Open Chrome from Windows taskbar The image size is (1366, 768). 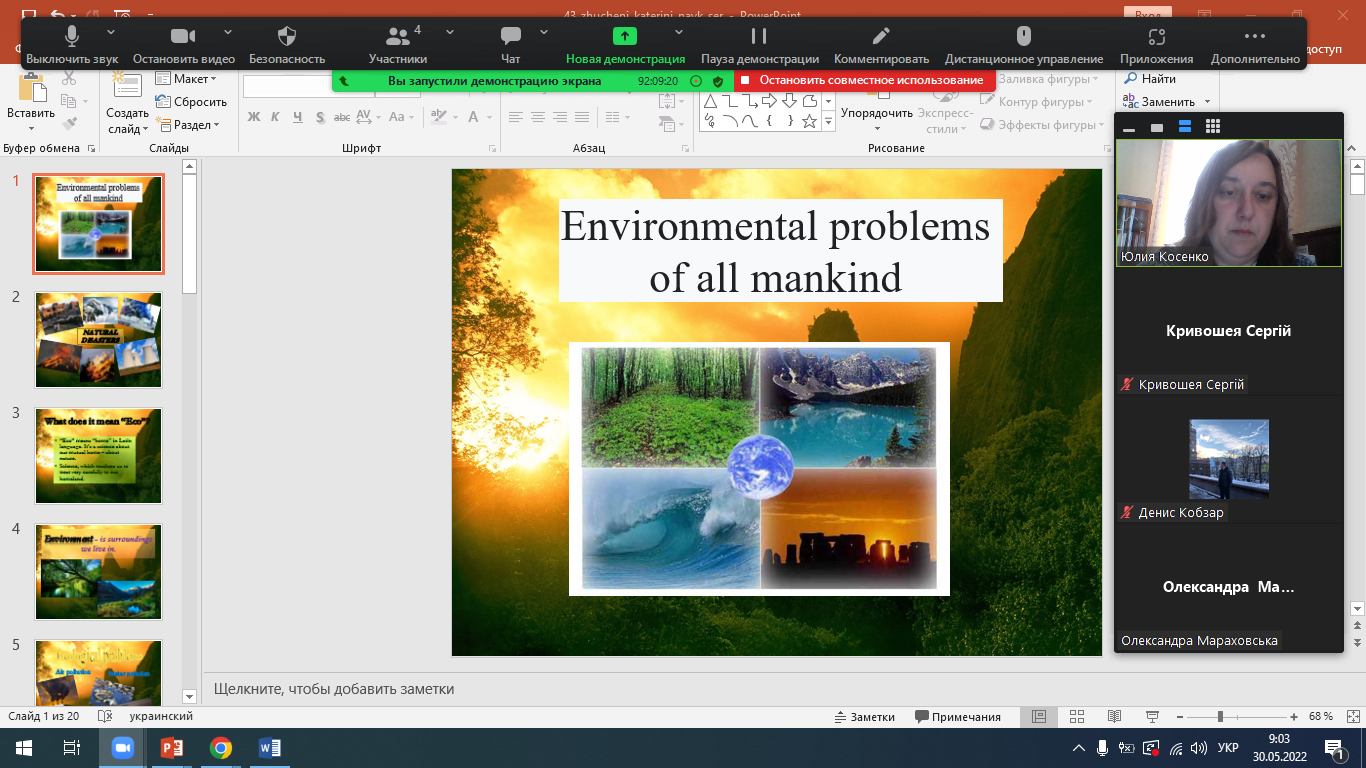(x=221, y=748)
